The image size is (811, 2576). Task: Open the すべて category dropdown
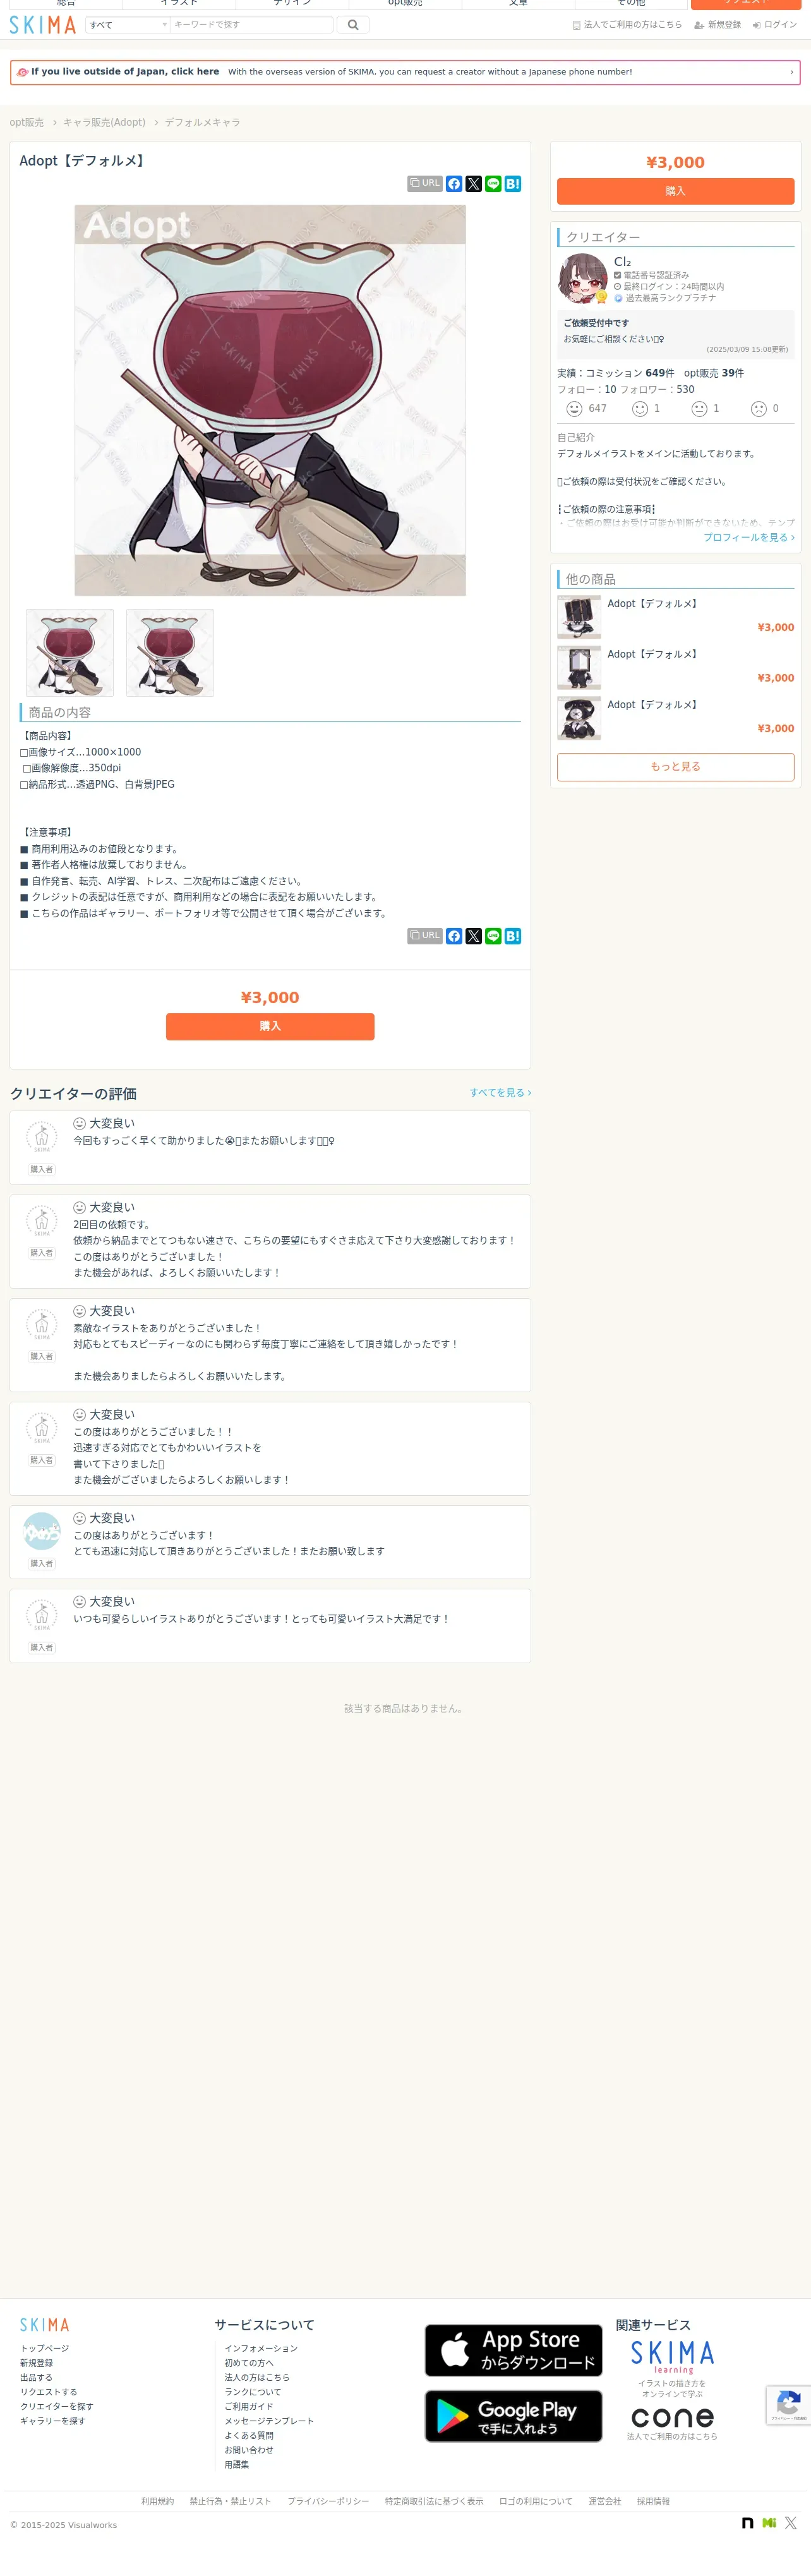click(128, 25)
